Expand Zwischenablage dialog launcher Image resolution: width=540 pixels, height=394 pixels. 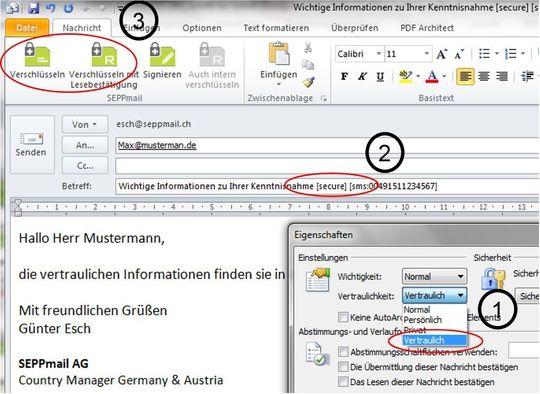[323, 99]
